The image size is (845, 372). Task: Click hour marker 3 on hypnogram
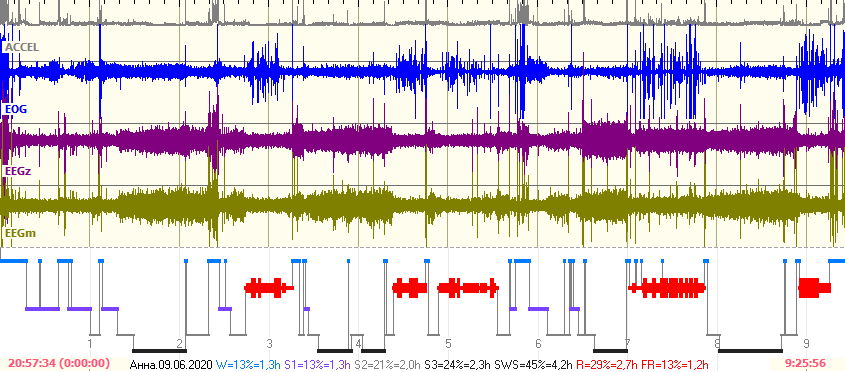pos(269,343)
